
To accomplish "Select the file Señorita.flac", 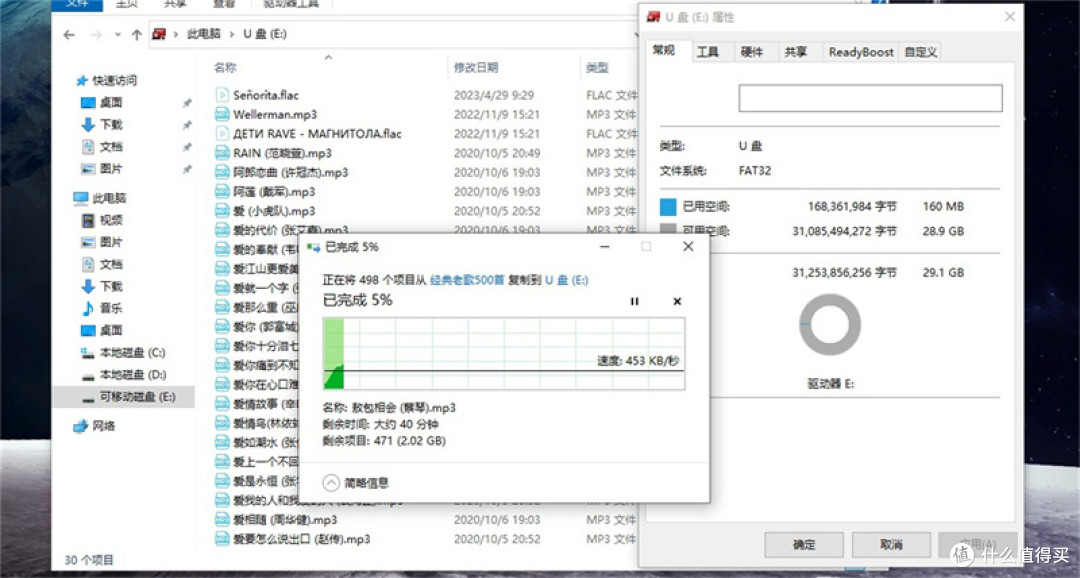I will [x=266, y=95].
